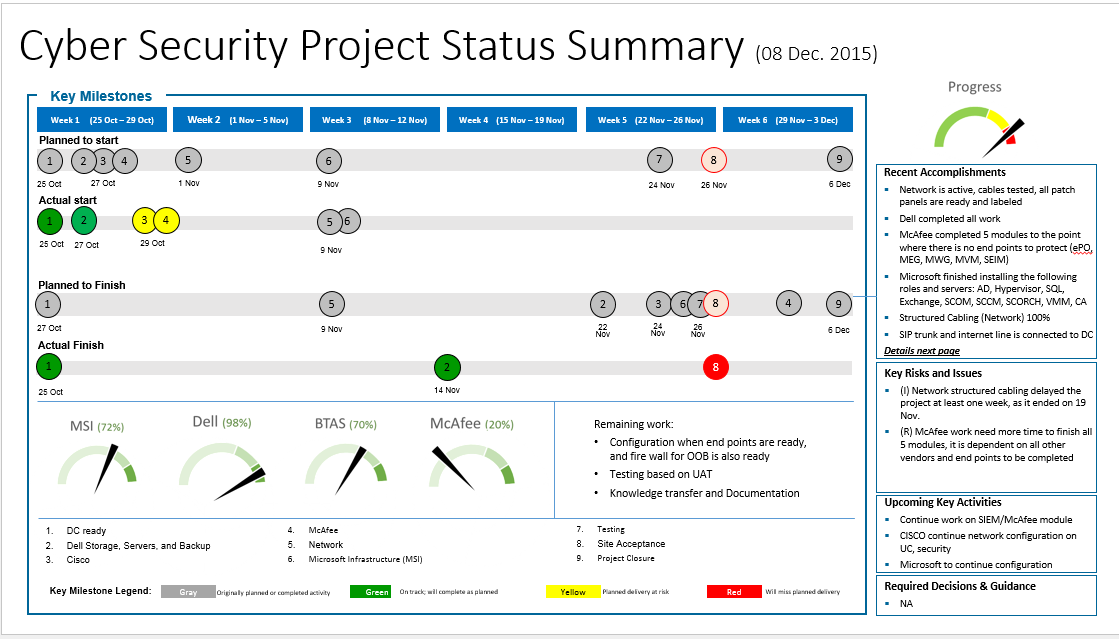This screenshot has width=1119, height=639.
Task: Click gray milestone 9 in Planned to start row
Action: point(840,159)
